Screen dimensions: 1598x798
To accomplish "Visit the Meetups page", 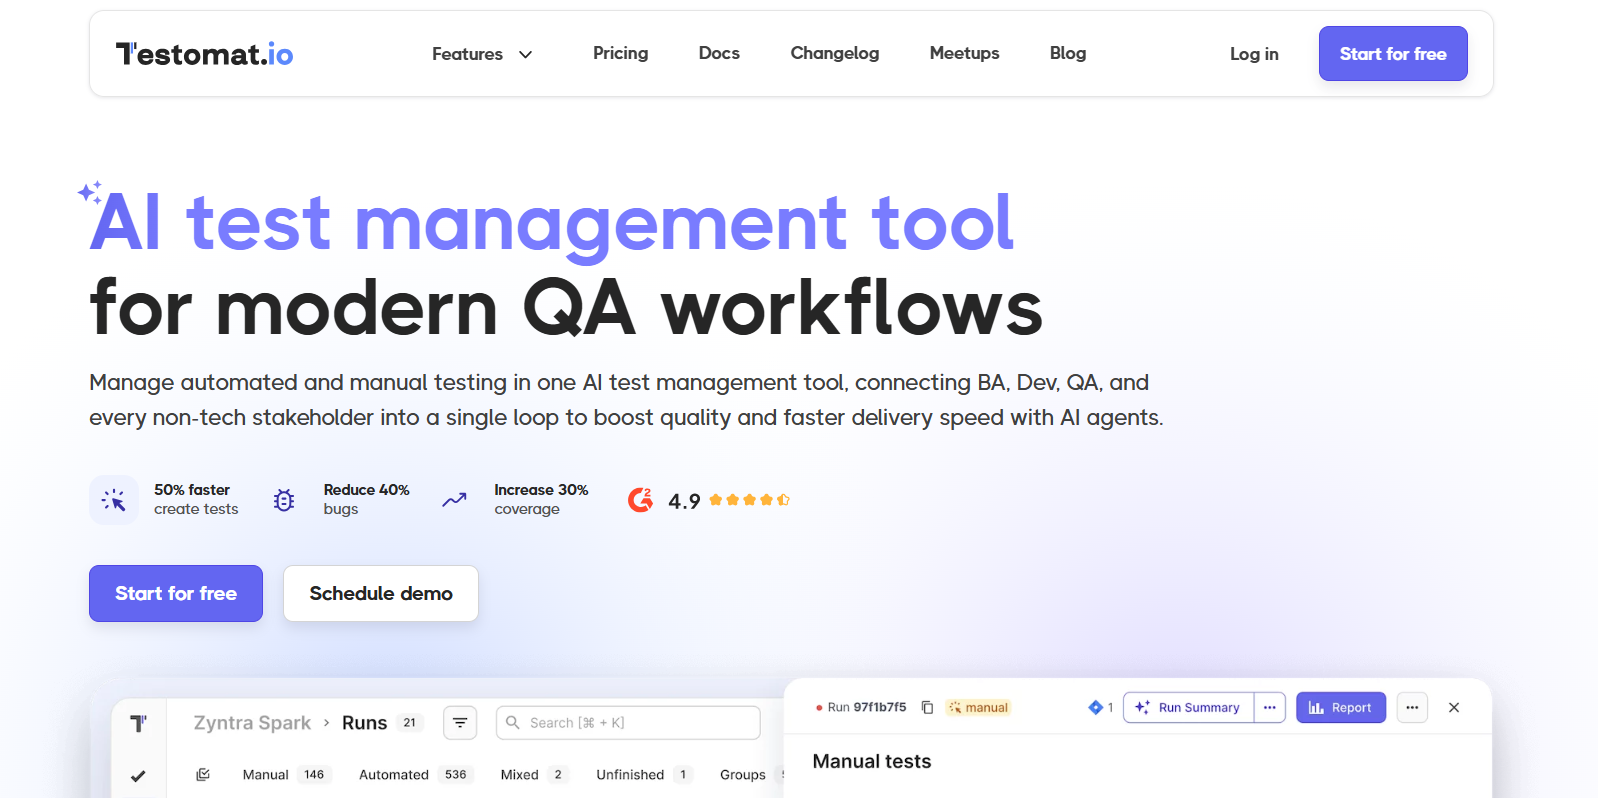I will pos(964,53).
